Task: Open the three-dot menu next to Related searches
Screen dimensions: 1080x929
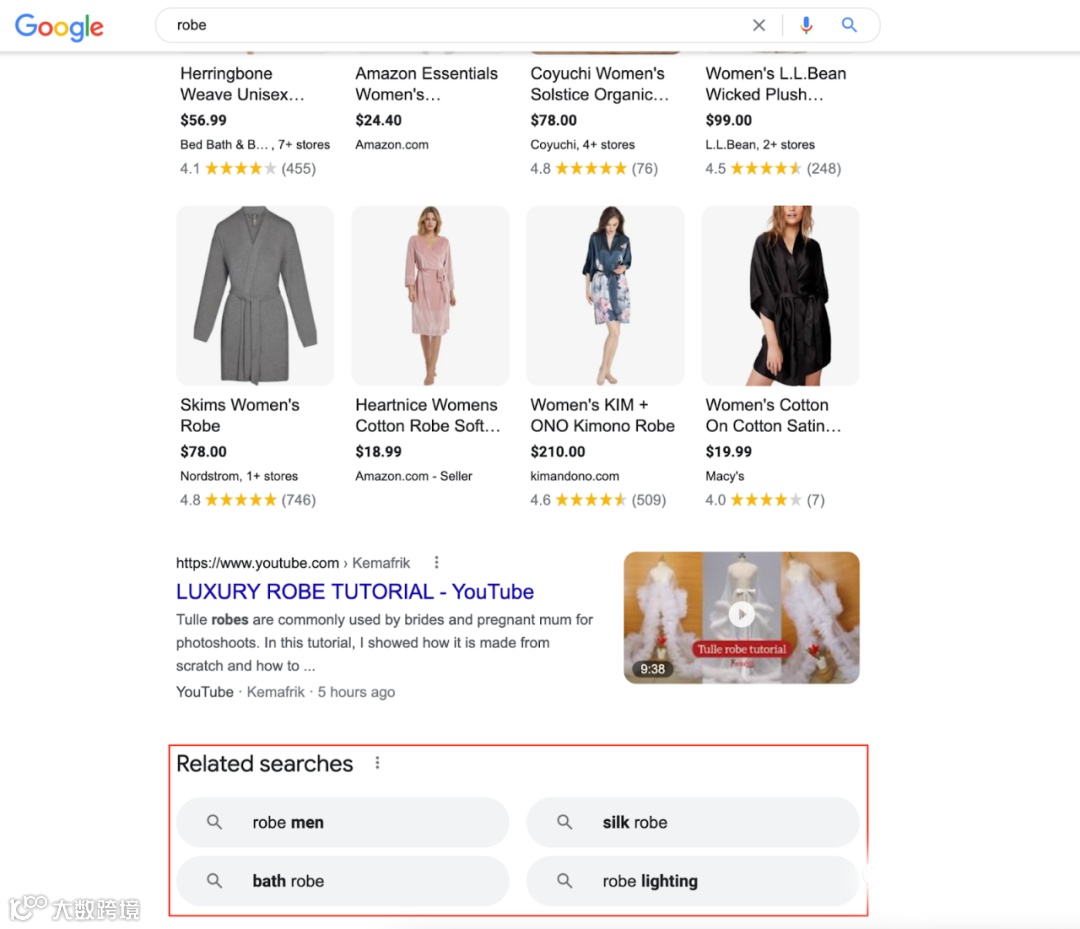Action: (x=377, y=762)
